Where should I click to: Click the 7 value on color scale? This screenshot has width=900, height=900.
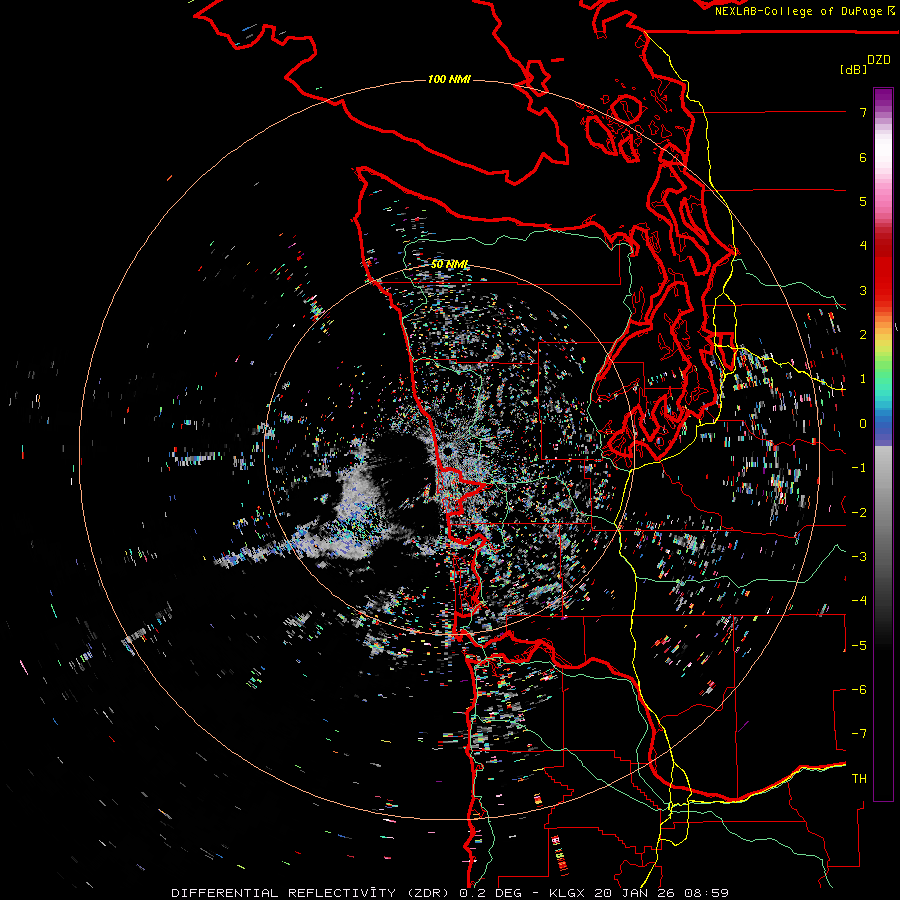tap(863, 112)
